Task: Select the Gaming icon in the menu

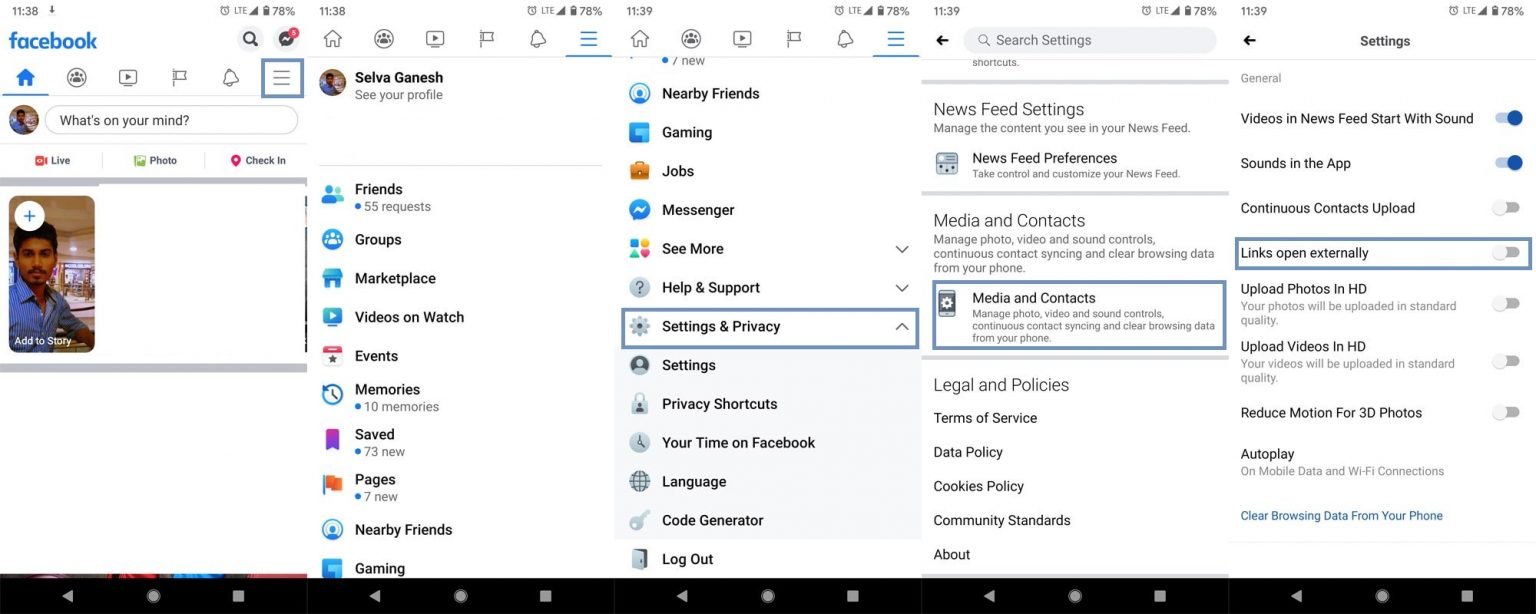Action: [x=640, y=132]
